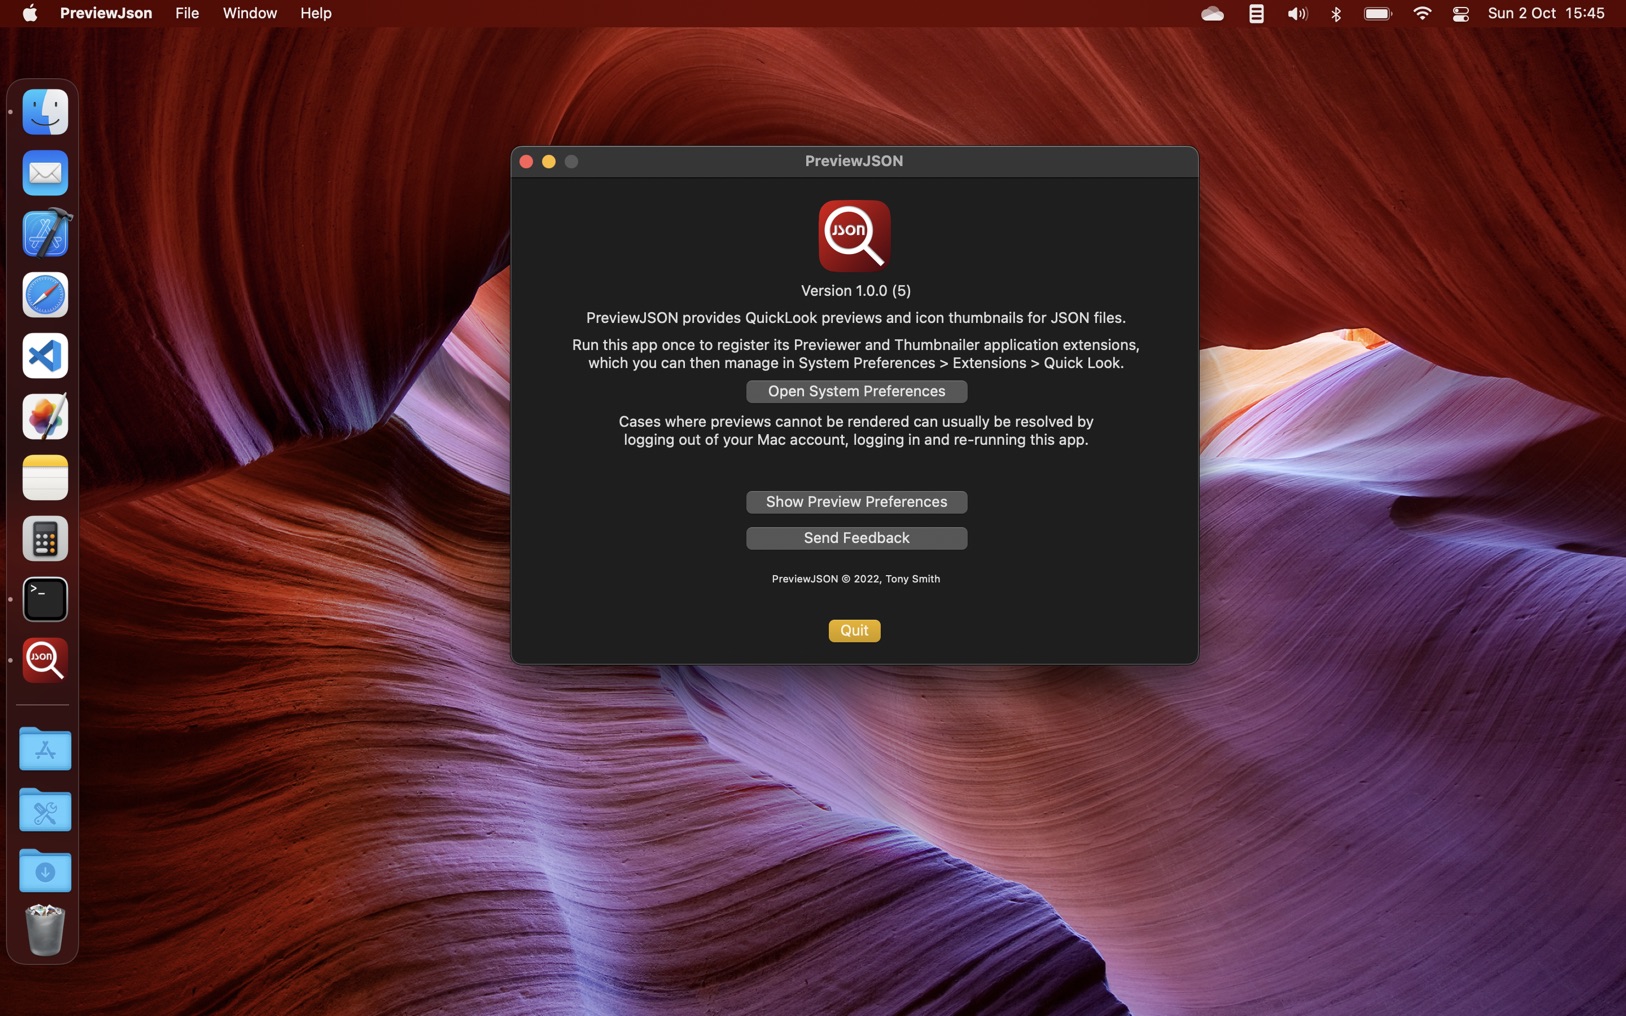The height and width of the screenshot is (1016, 1626).
Task: Open the volume control in menu bar
Action: (1297, 13)
